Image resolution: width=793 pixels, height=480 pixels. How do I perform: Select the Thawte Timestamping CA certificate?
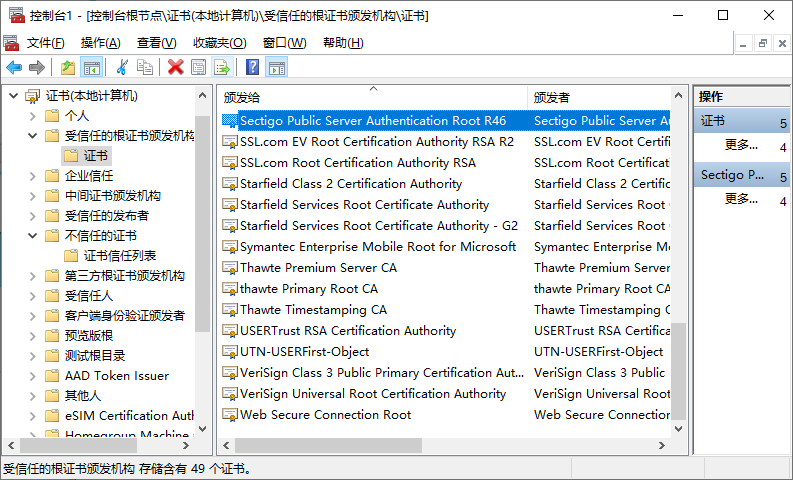point(312,310)
